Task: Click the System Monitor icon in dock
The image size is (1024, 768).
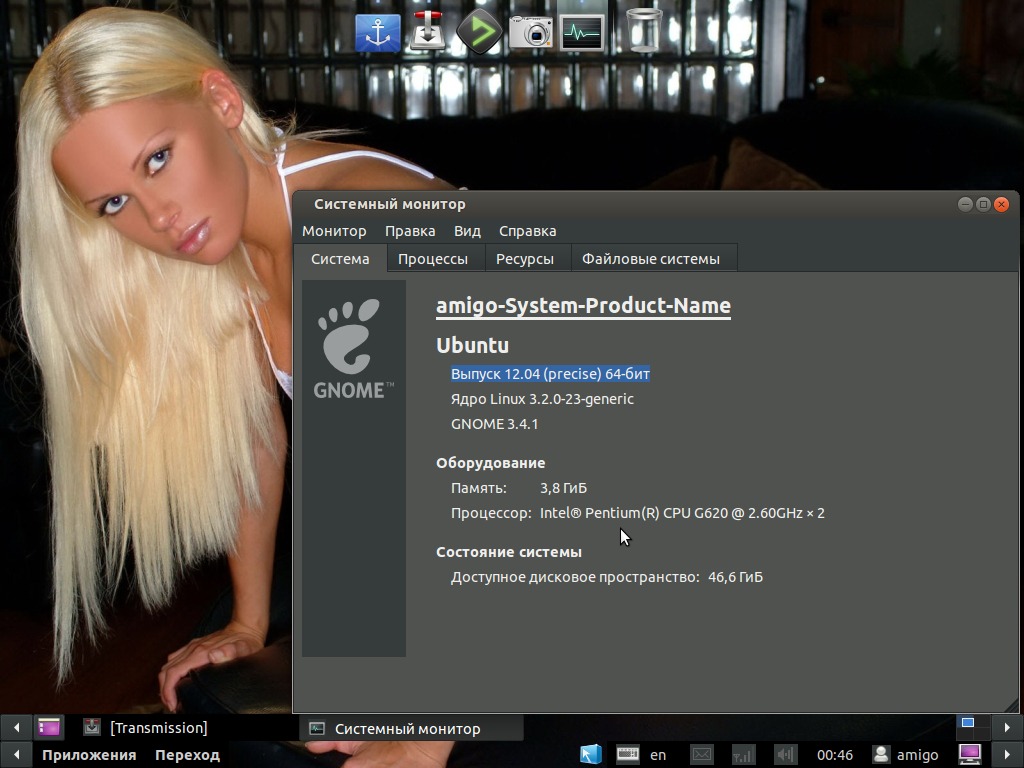Action: pyautogui.click(x=582, y=32)
